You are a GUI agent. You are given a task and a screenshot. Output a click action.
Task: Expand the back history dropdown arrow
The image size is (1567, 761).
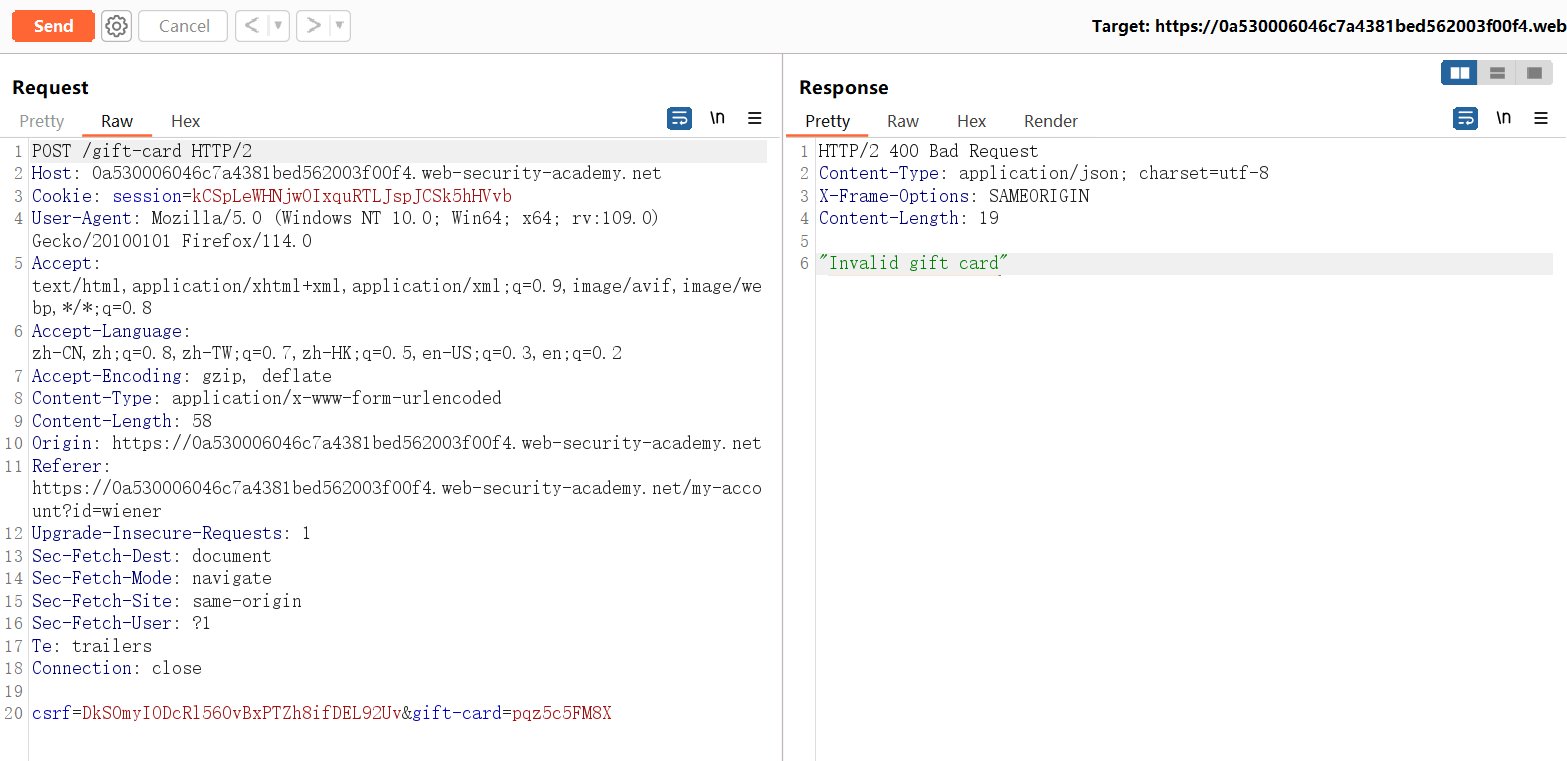[278, 26]
